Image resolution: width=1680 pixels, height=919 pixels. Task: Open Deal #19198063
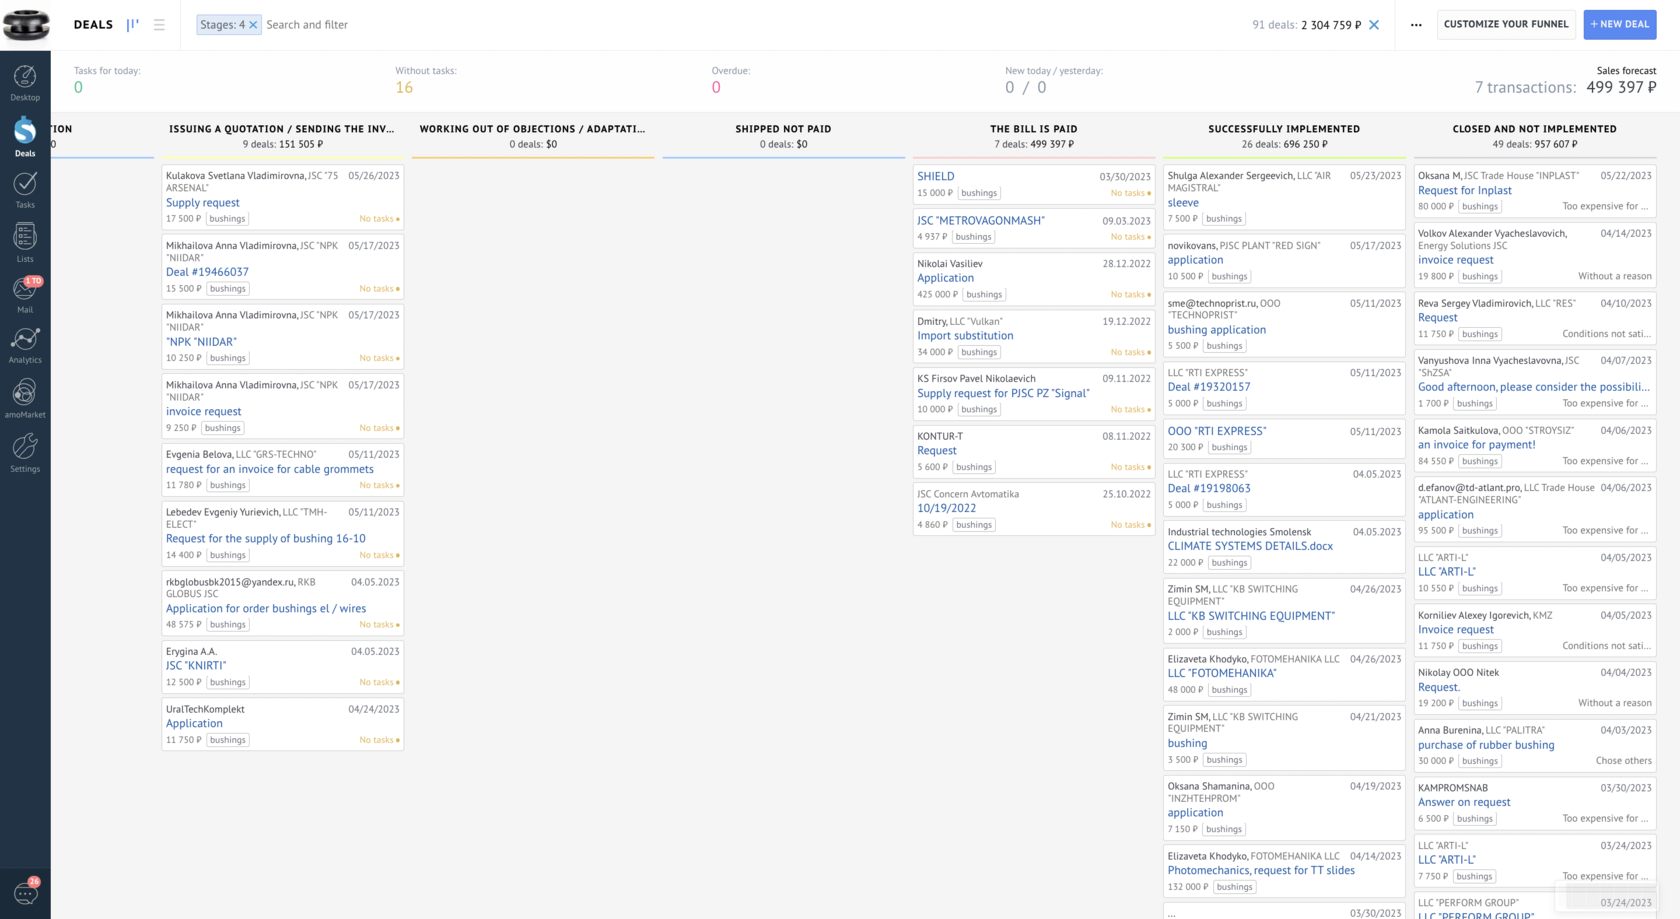(1209, 488)
